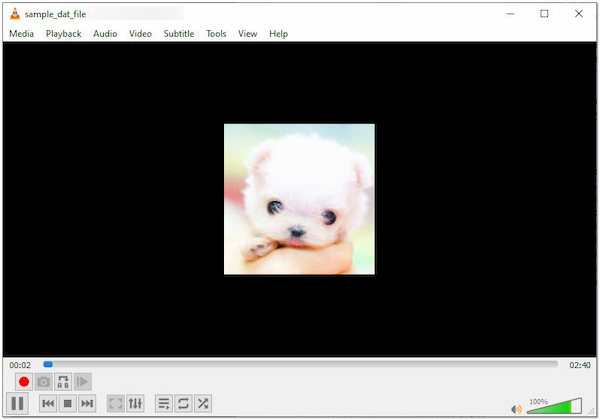600x420 pixels.
Task: Mute audio with the speaker icon
Action: pos(516,409)
